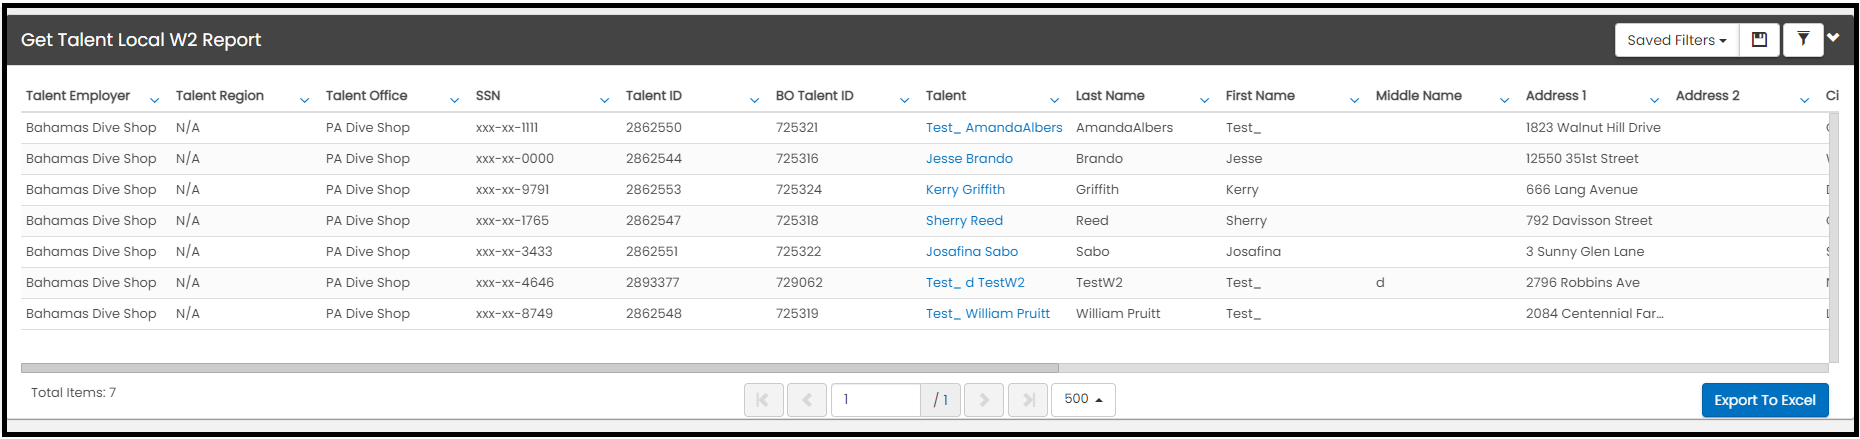Click the save filter disk icon

click(x=1760, y=40)
